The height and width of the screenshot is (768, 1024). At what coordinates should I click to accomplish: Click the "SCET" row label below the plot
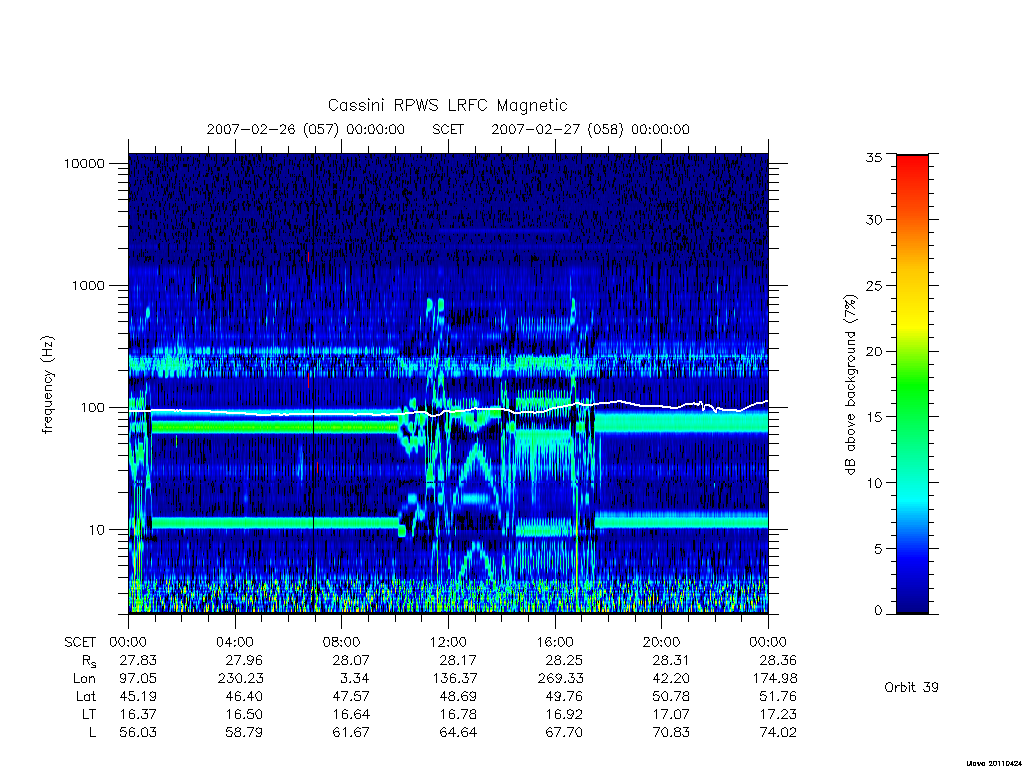tap(80, 643)
